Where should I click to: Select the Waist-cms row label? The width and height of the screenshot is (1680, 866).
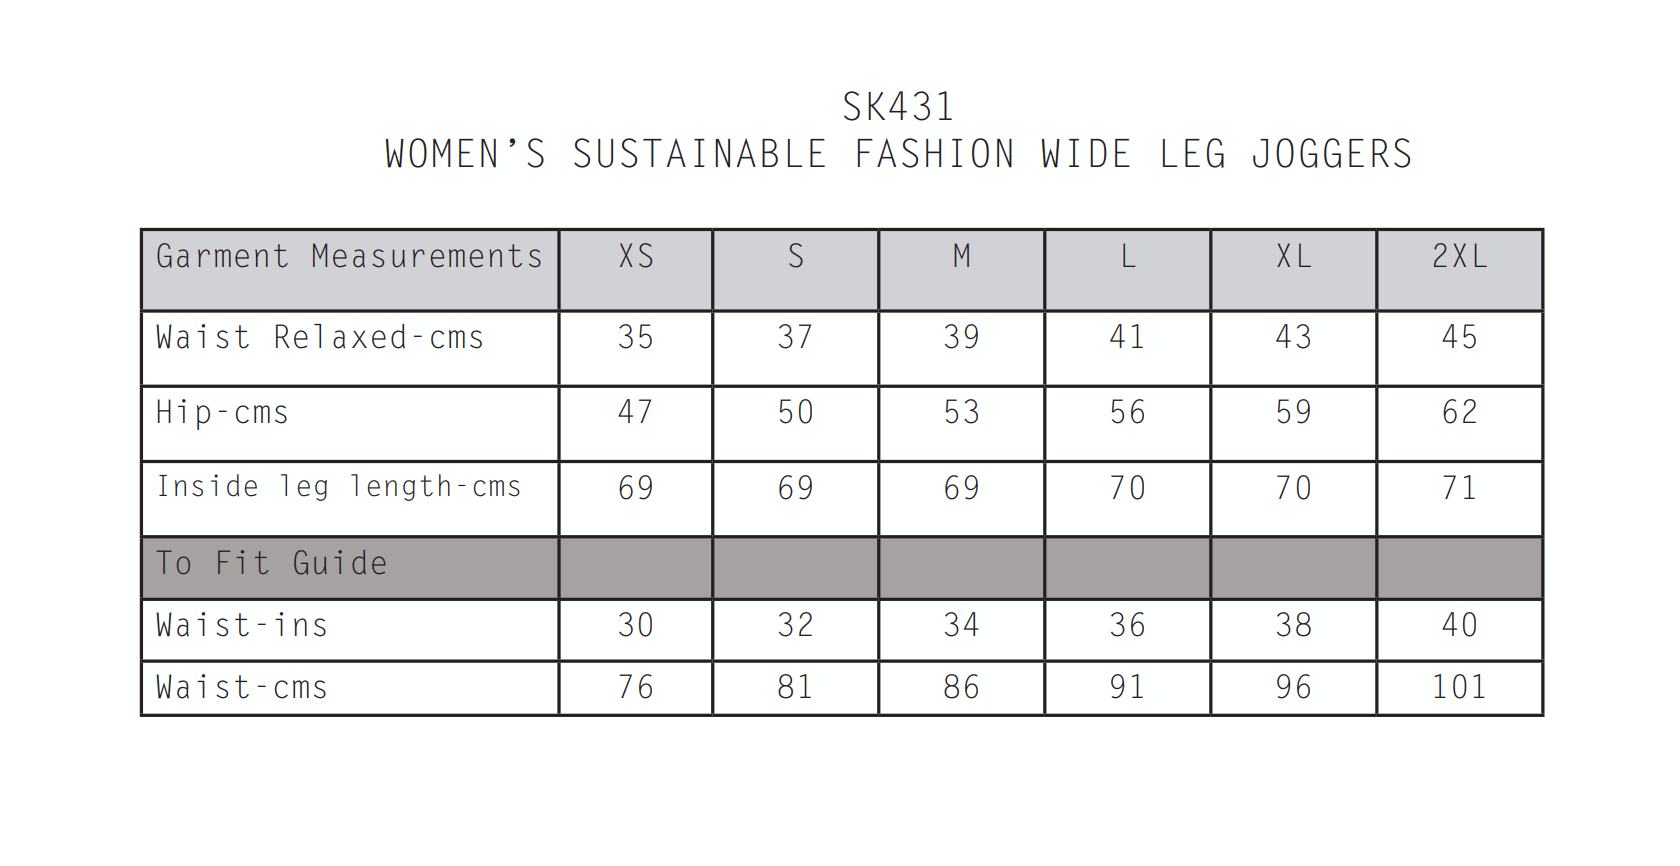pos(242,688)
